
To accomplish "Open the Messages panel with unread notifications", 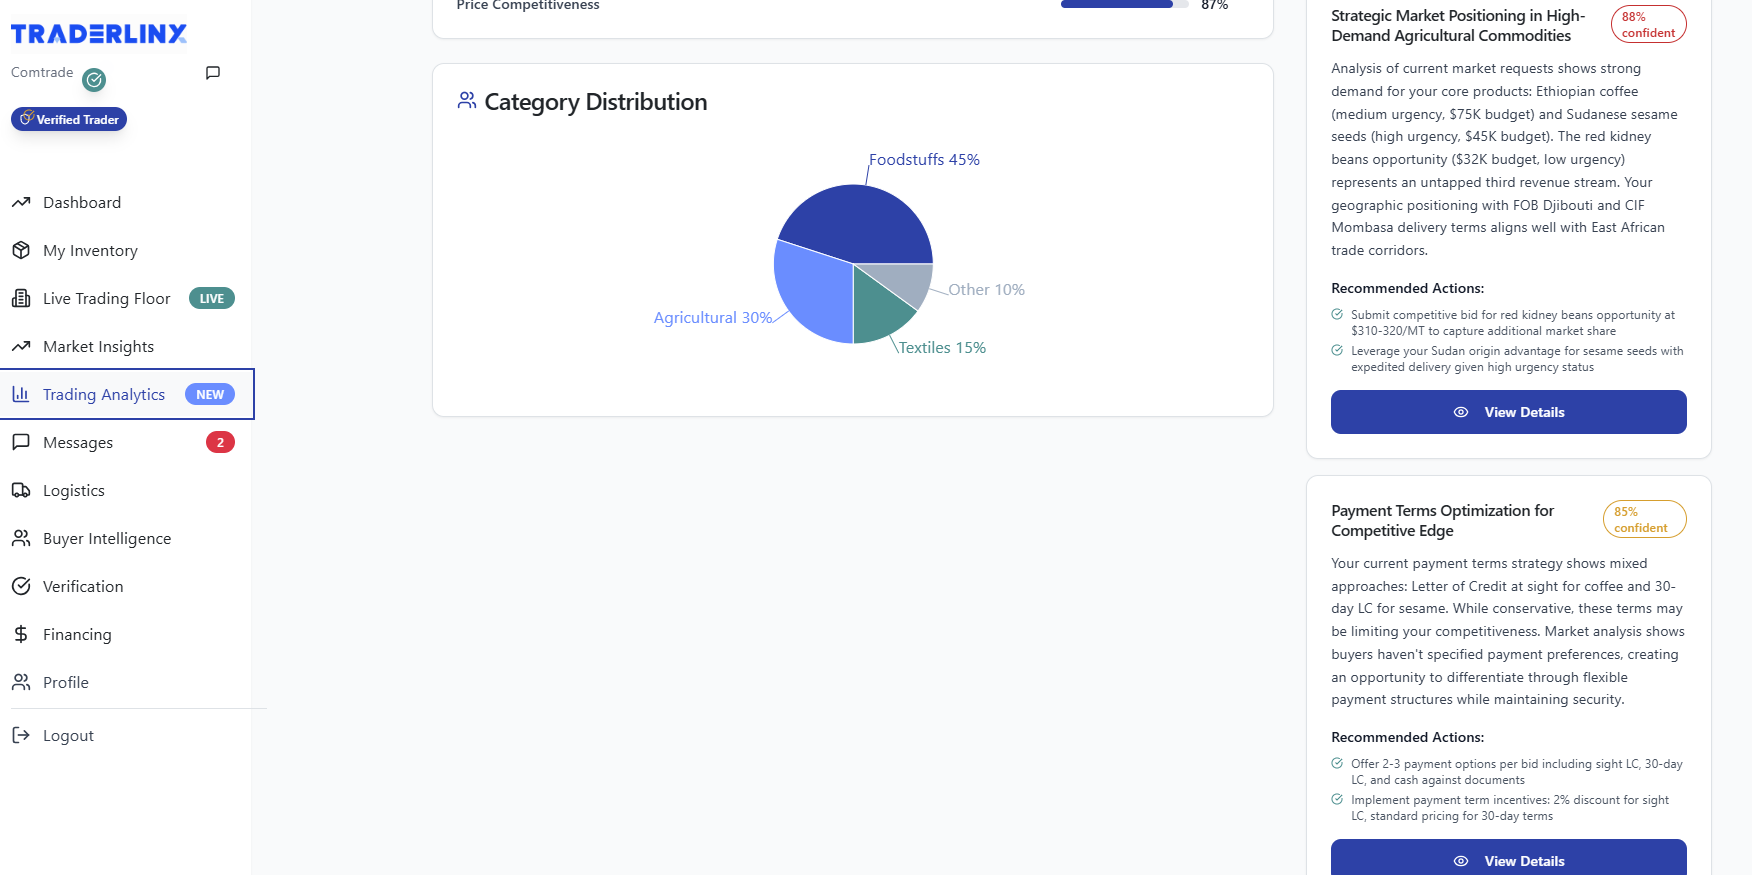I will [77, 442].
